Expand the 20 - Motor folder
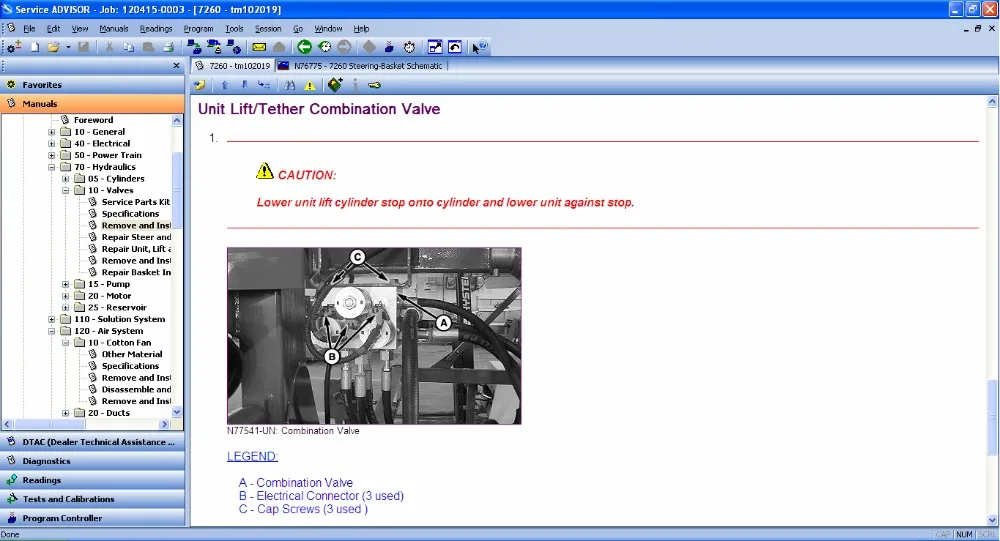This screenshot has width=1000, height=541. click(x=66, y=296)
